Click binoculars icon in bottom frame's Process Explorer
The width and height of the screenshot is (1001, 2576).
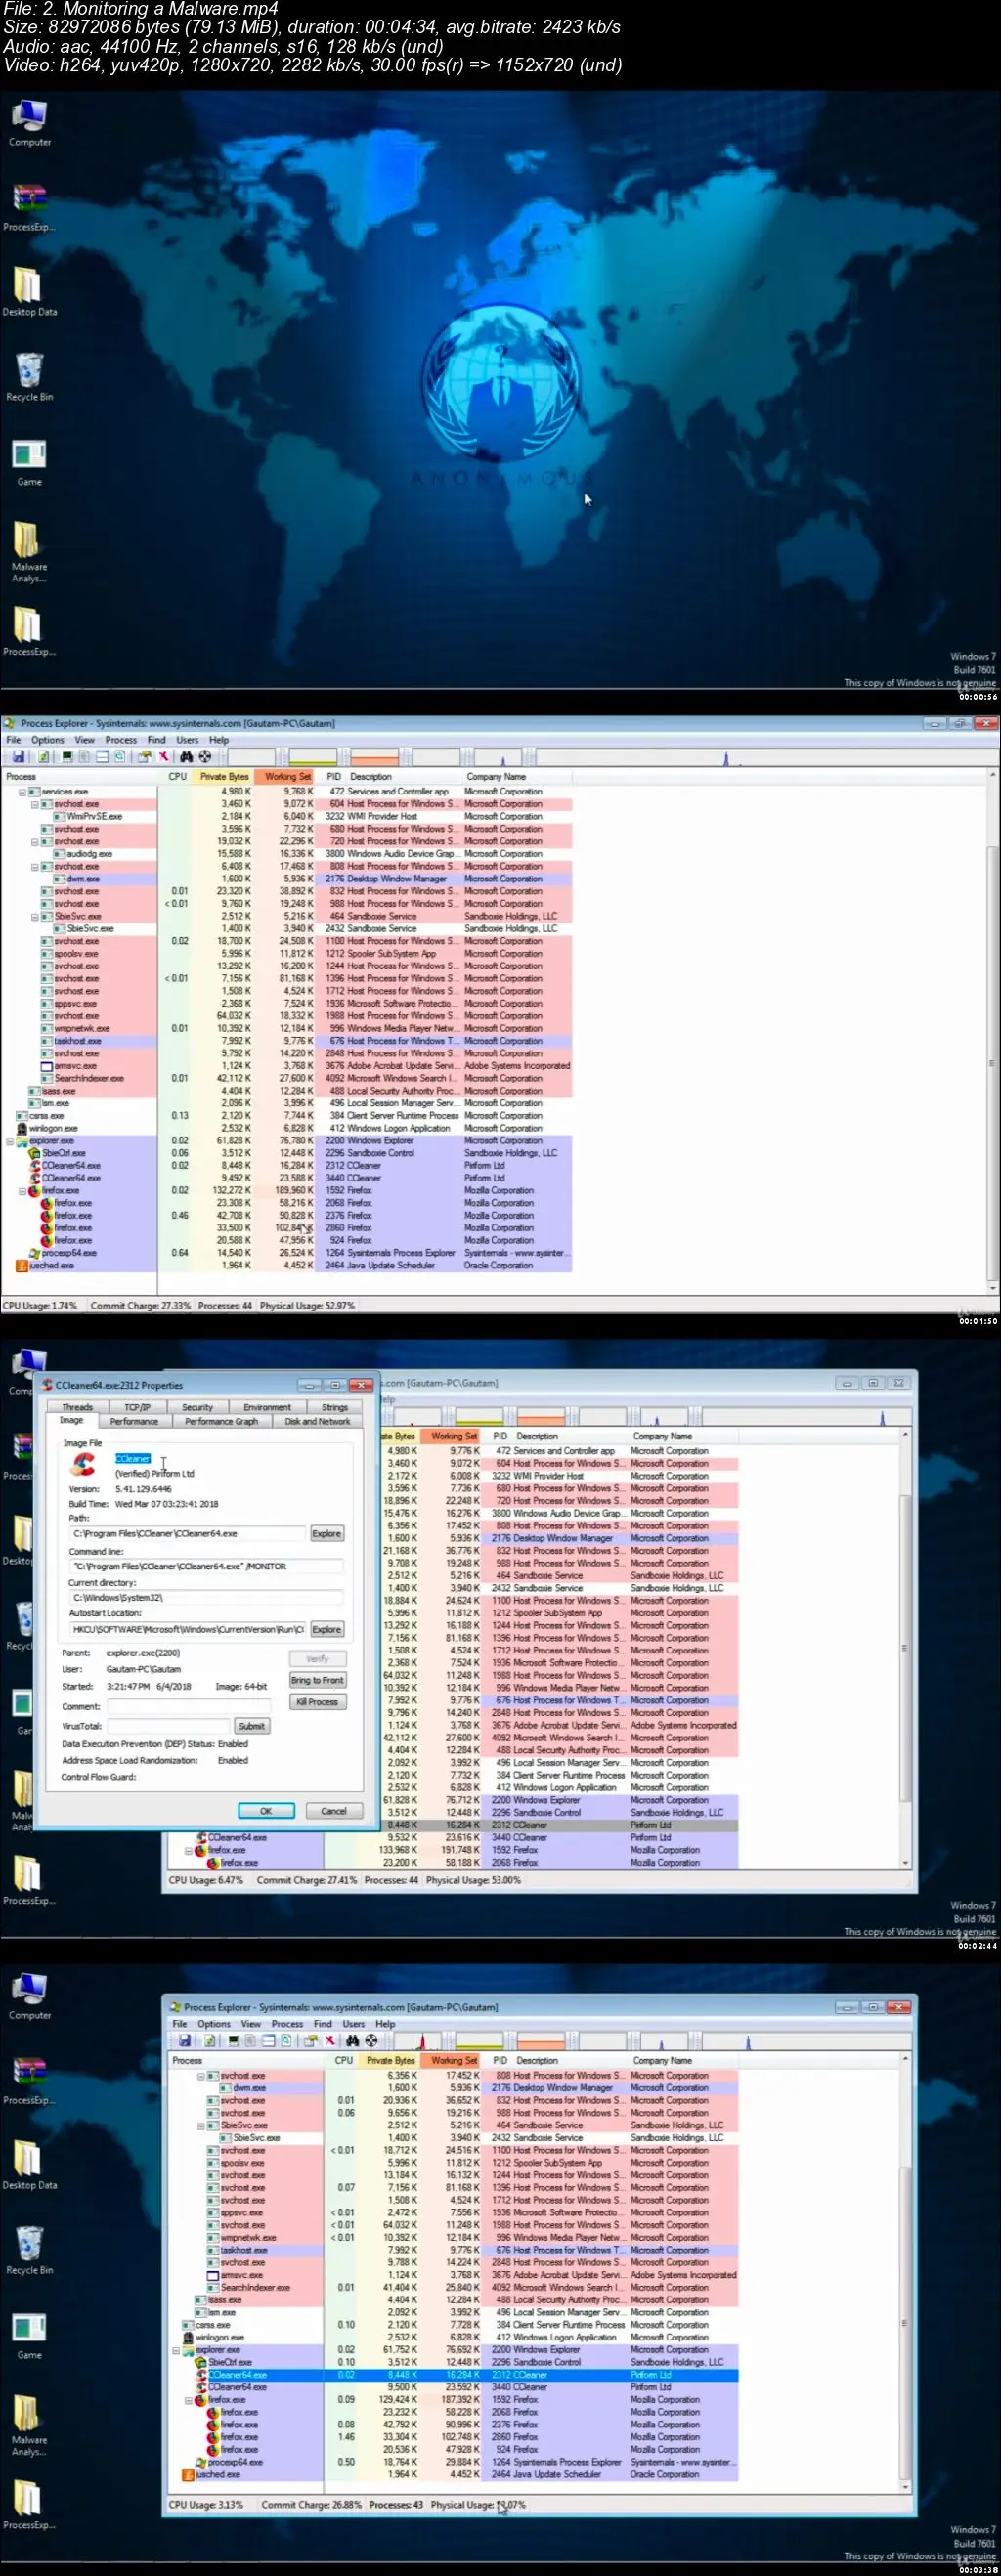(353, 2041)
